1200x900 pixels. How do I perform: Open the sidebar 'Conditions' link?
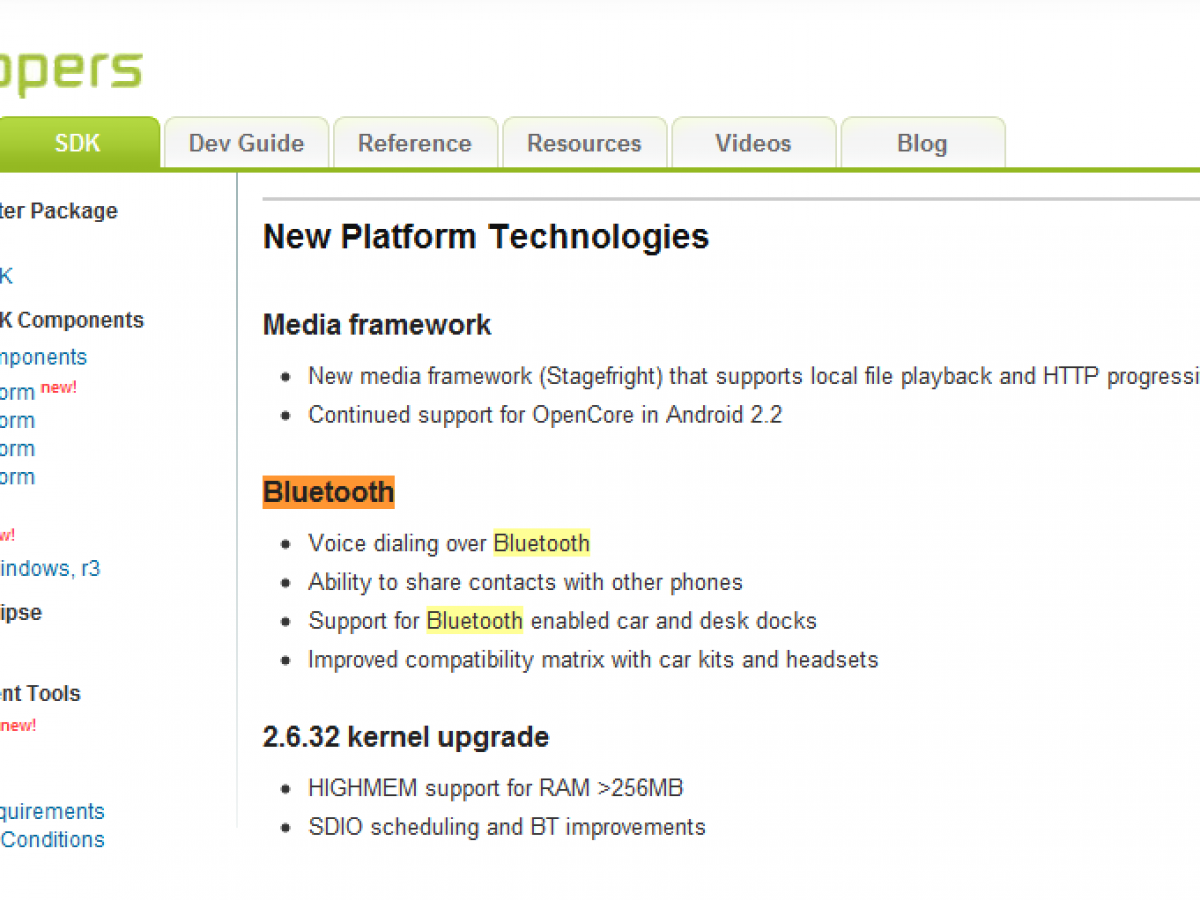[x=52, y=839]
